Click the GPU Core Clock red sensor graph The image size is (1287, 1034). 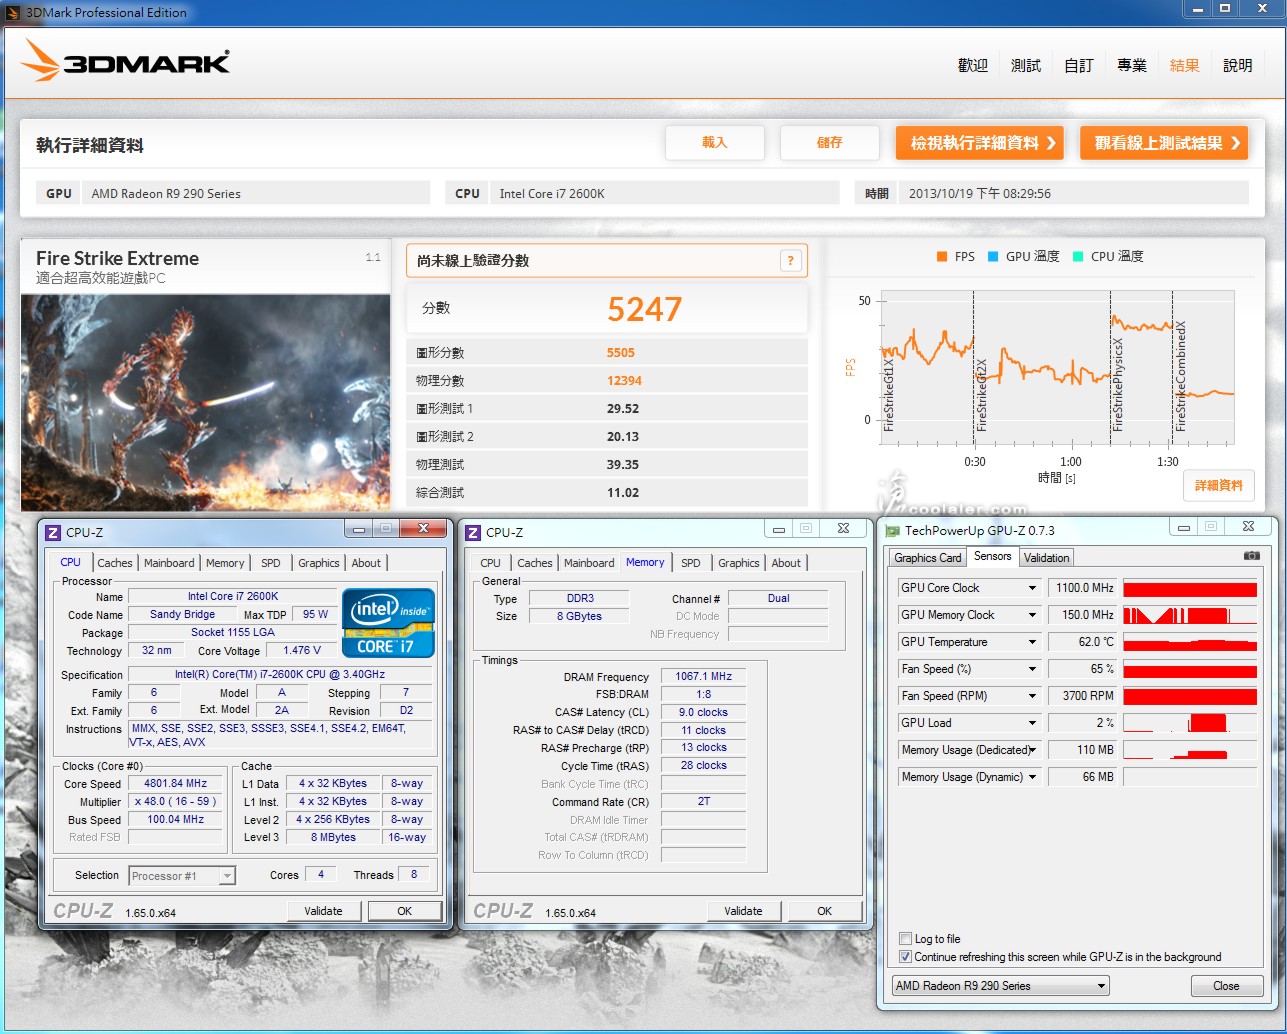pyautogui.click(x=1190, y=588)
